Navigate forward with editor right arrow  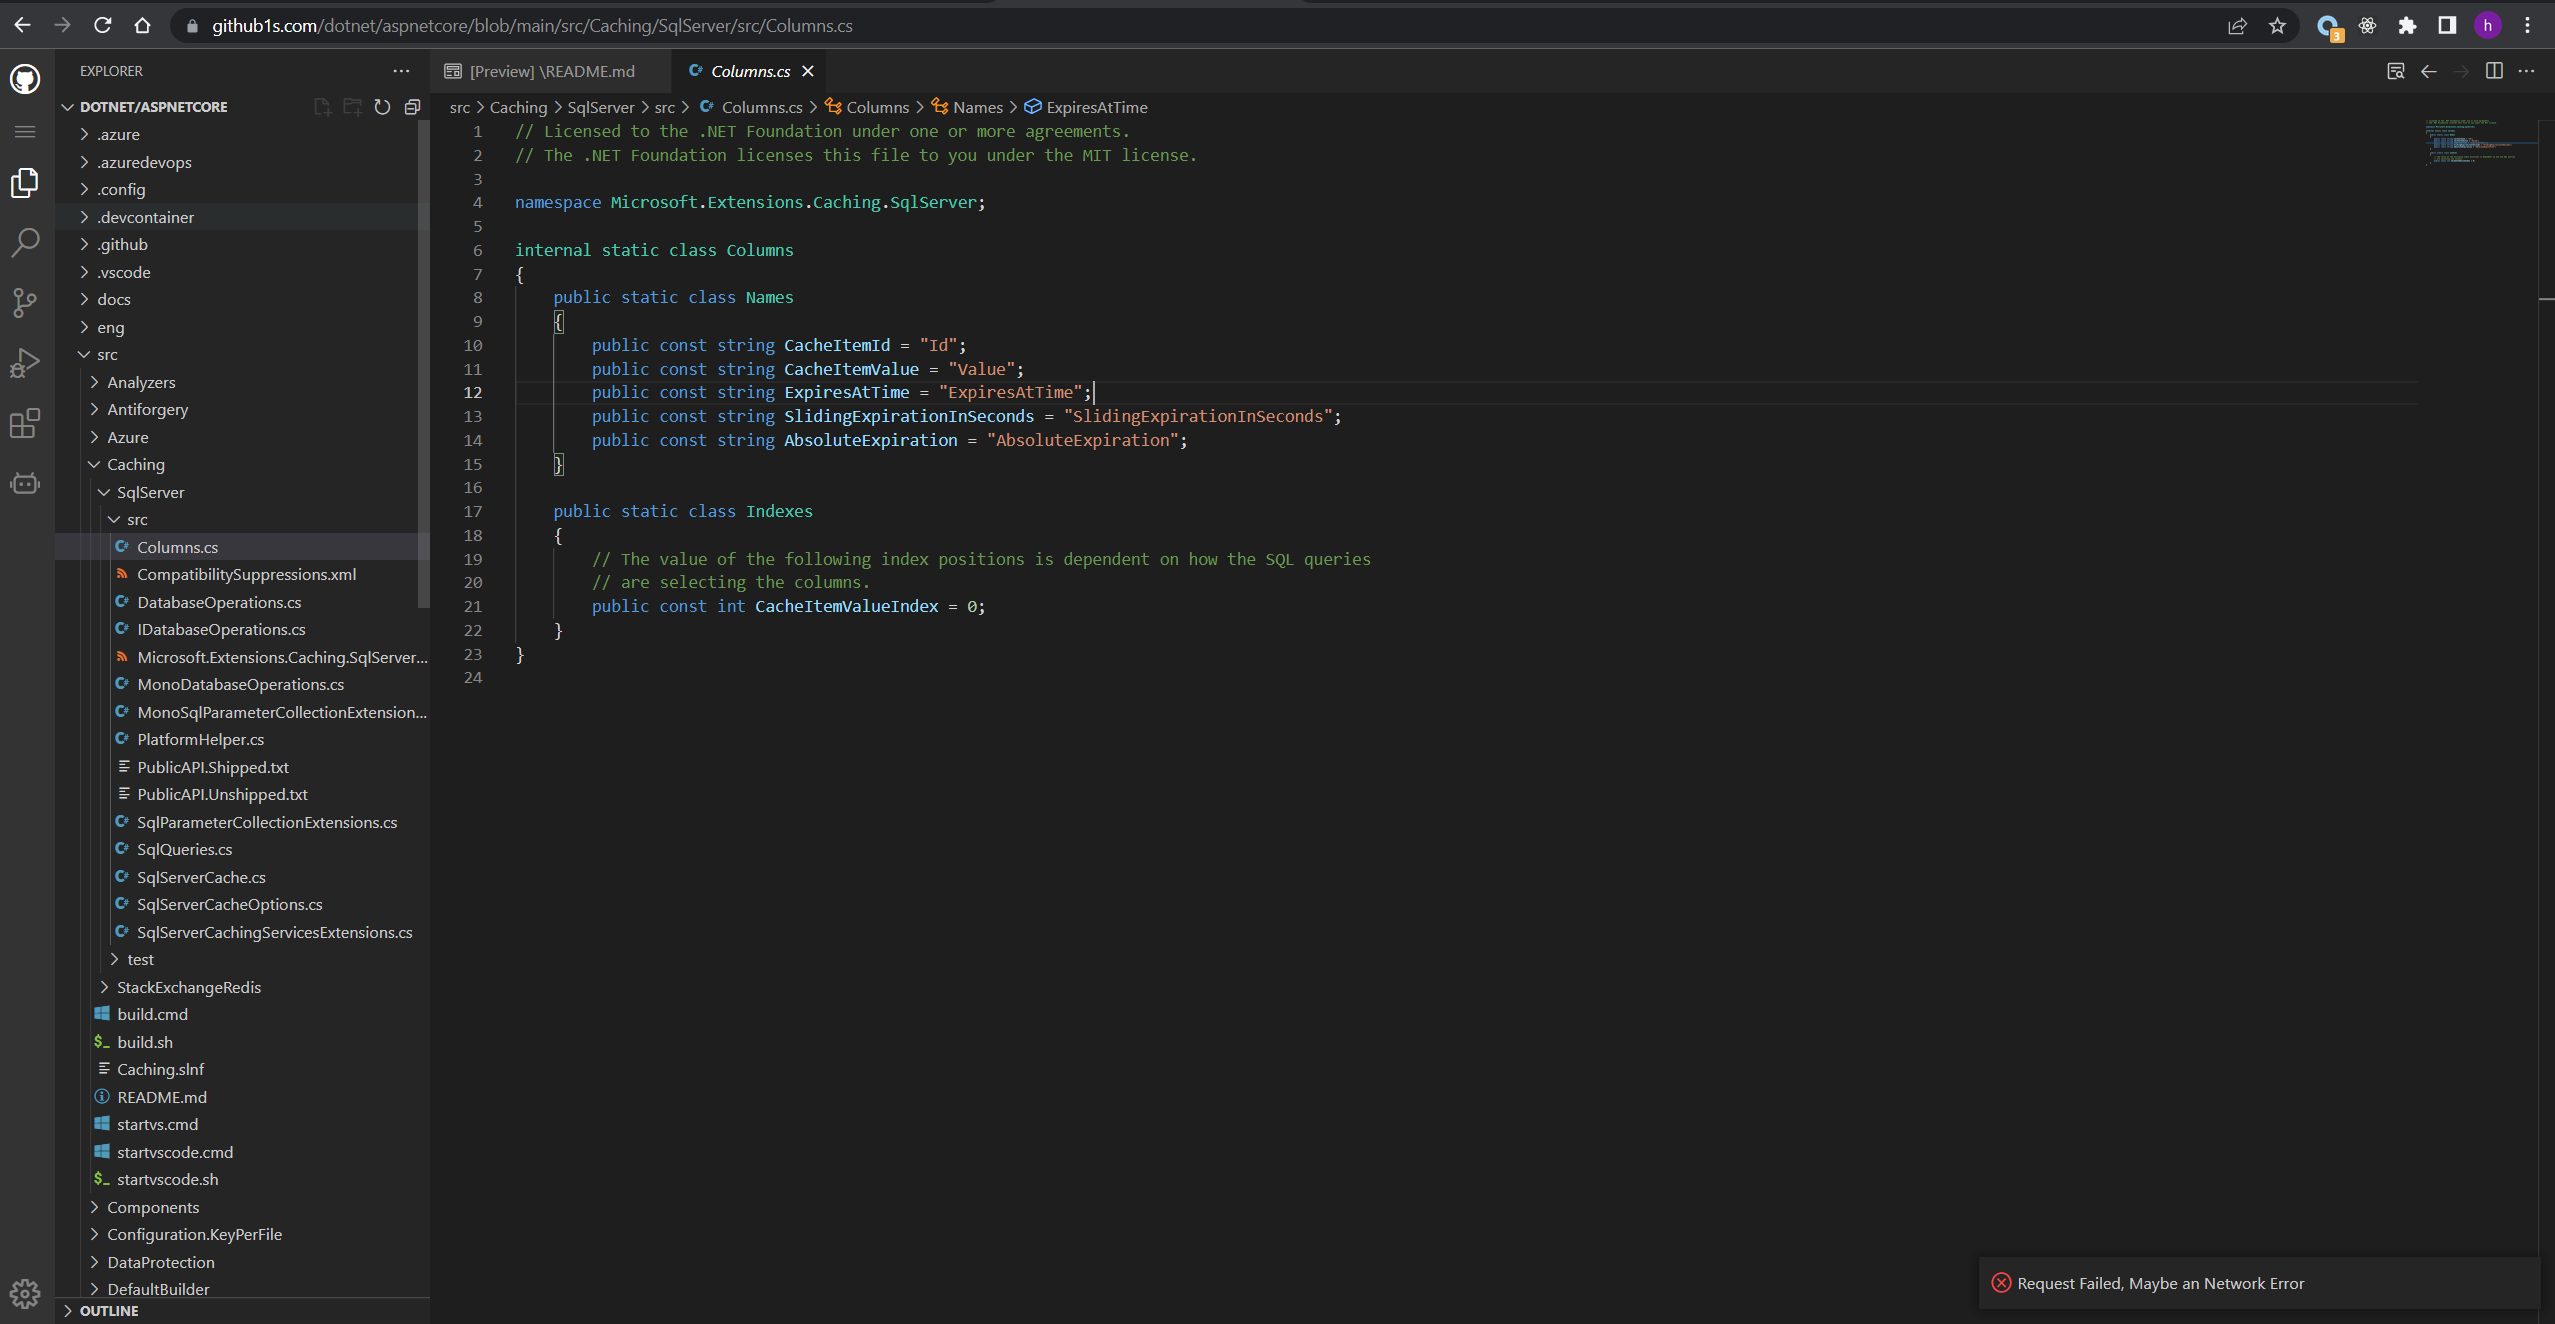point(2461,71)
